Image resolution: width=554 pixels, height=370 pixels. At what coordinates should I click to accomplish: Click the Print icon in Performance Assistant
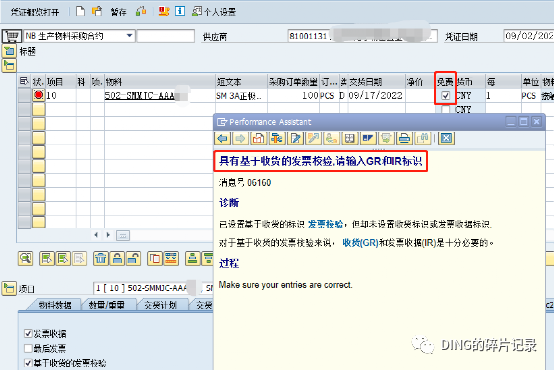tap(404, 139)
